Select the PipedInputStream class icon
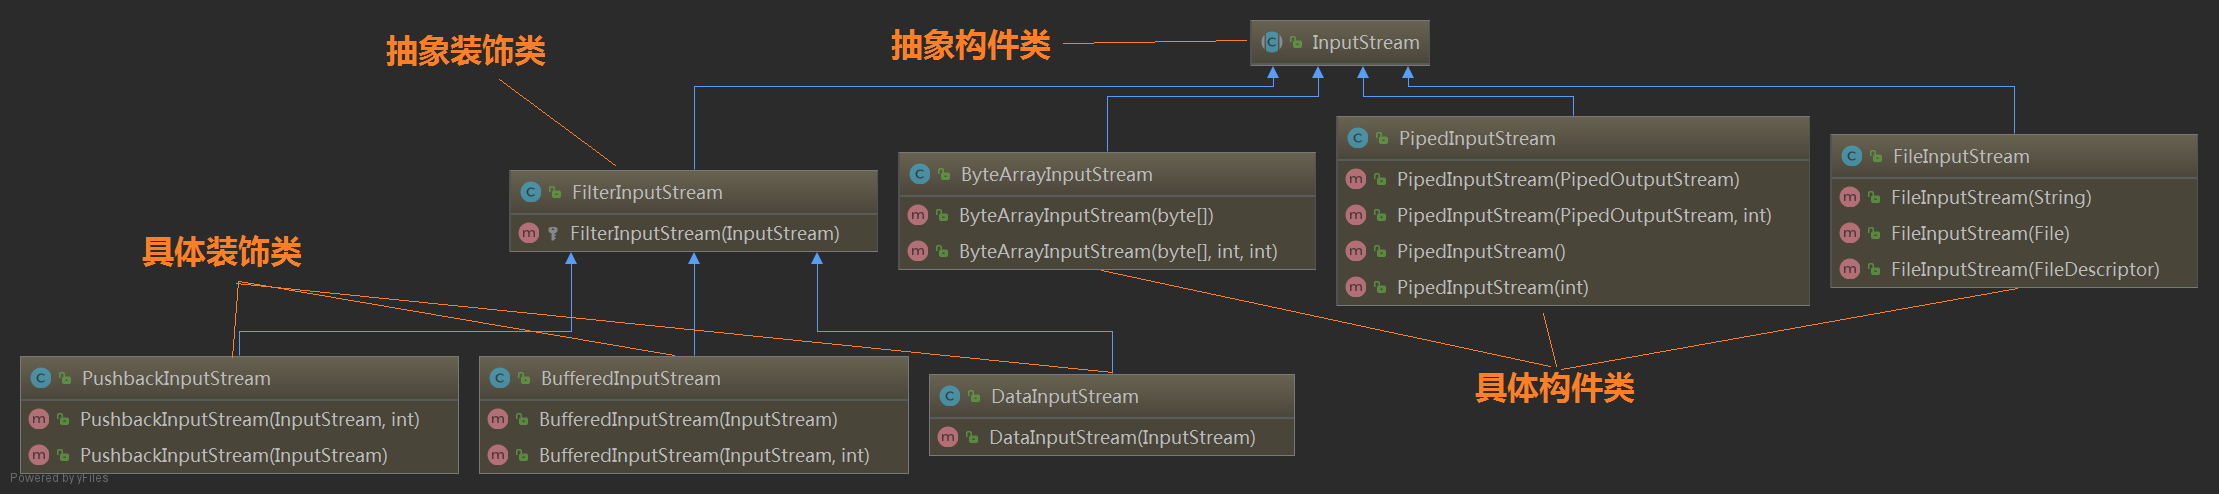 coord(1358,138)
